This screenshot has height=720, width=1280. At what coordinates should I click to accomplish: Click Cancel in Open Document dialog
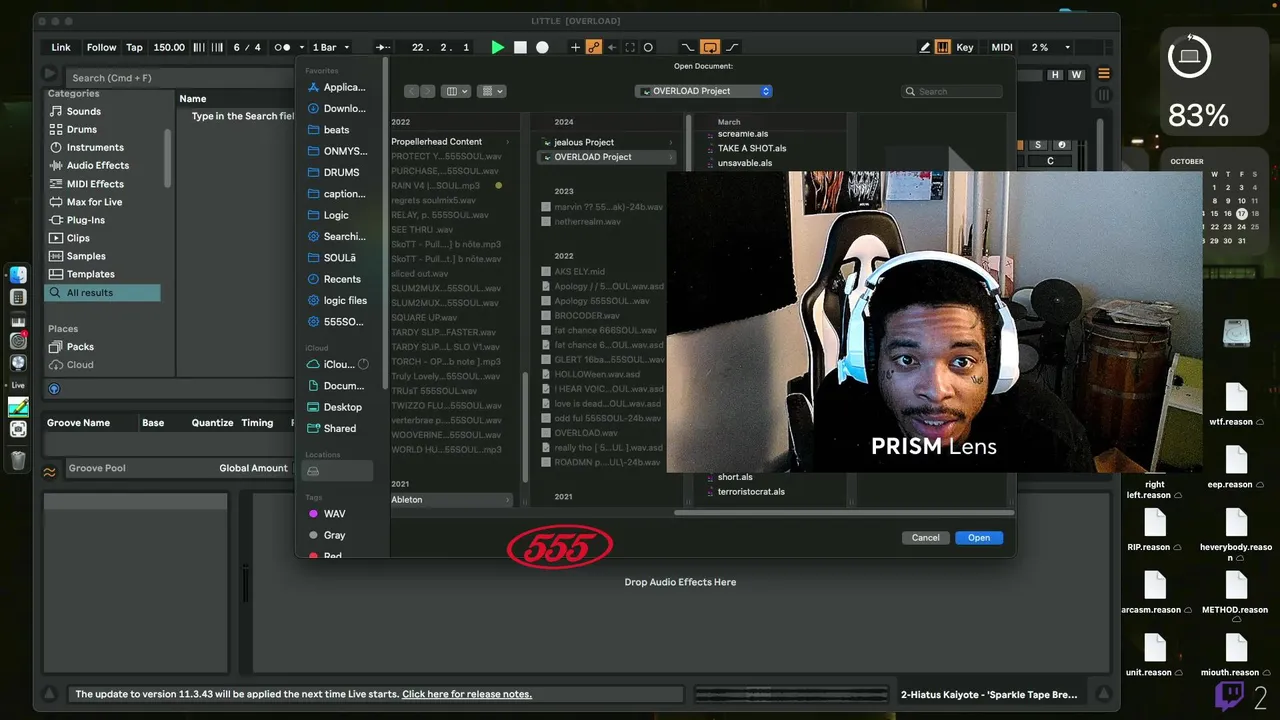click(x=925, y=537)
